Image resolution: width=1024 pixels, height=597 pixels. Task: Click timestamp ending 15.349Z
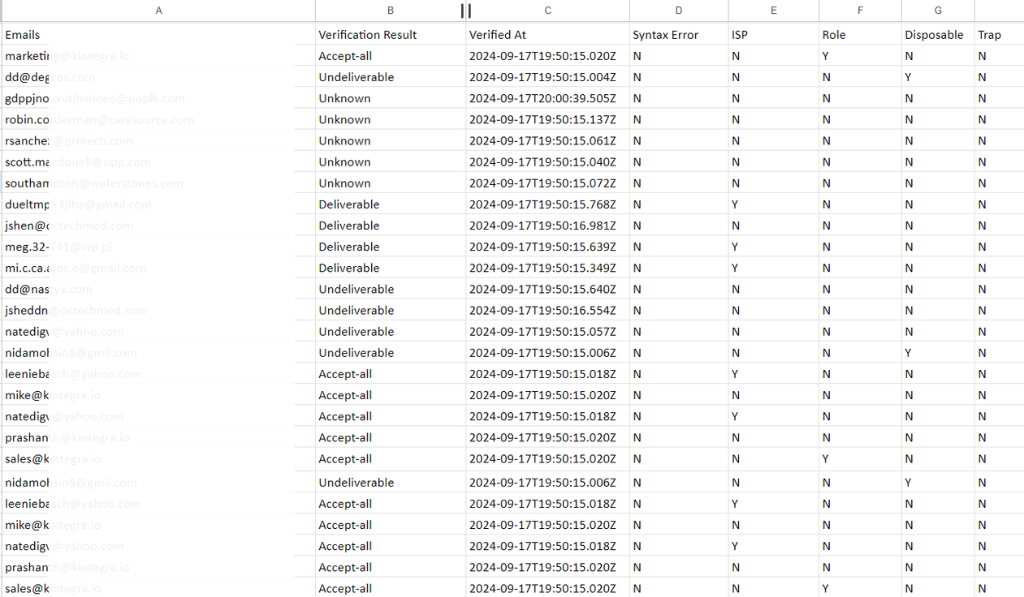pos(543,268)
